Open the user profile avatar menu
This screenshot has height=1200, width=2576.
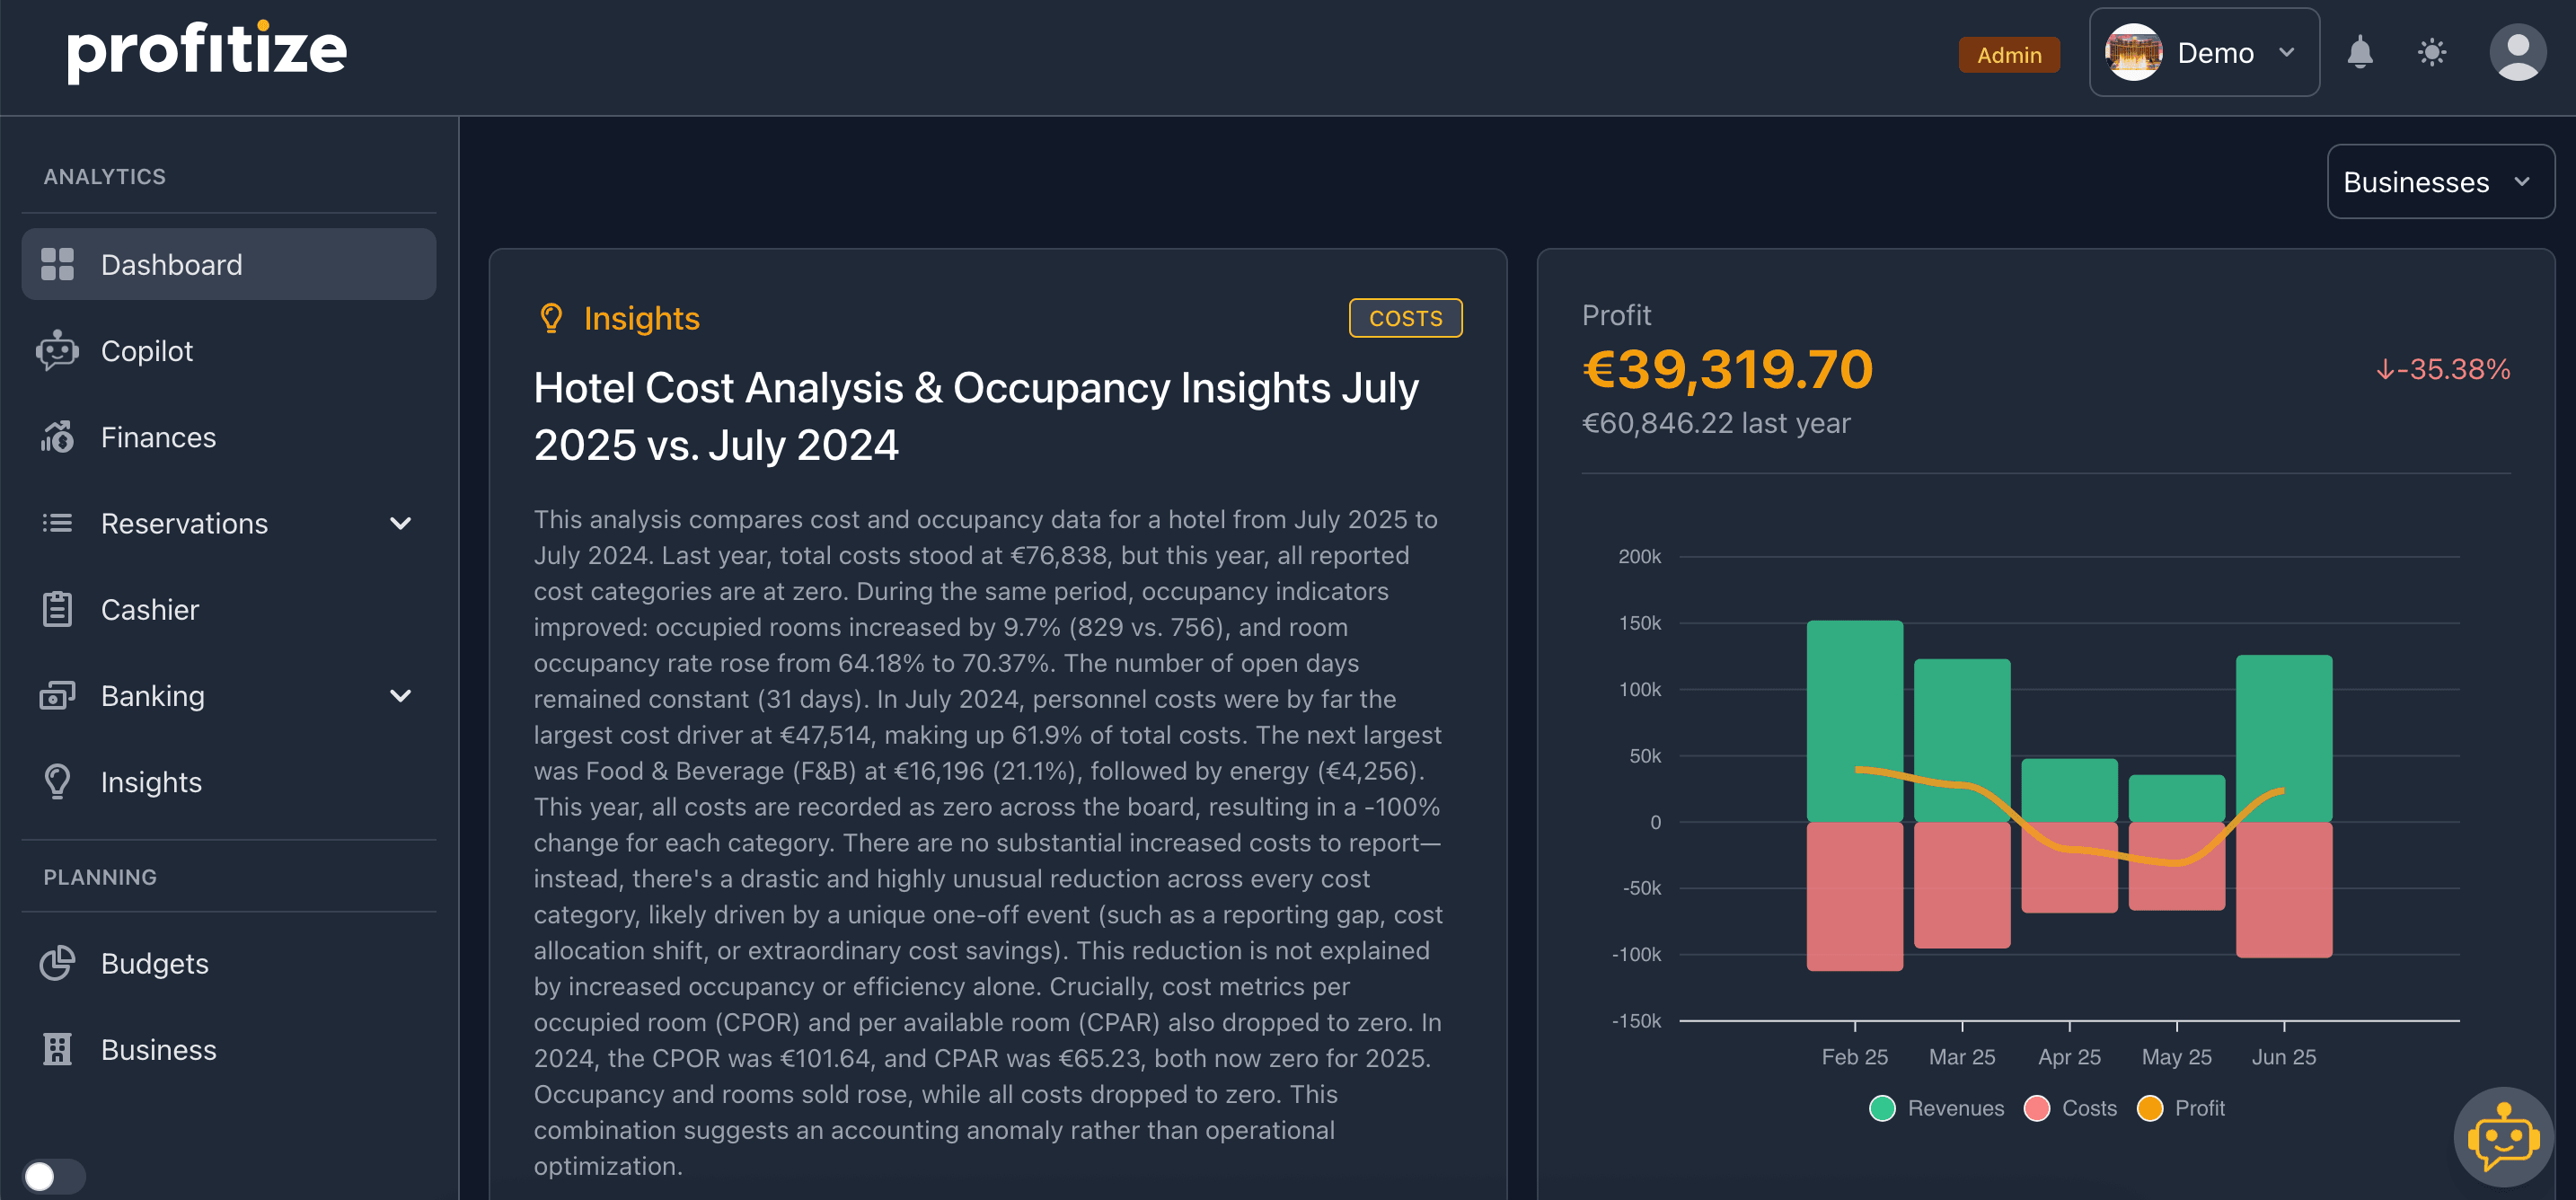point(2516,52)
